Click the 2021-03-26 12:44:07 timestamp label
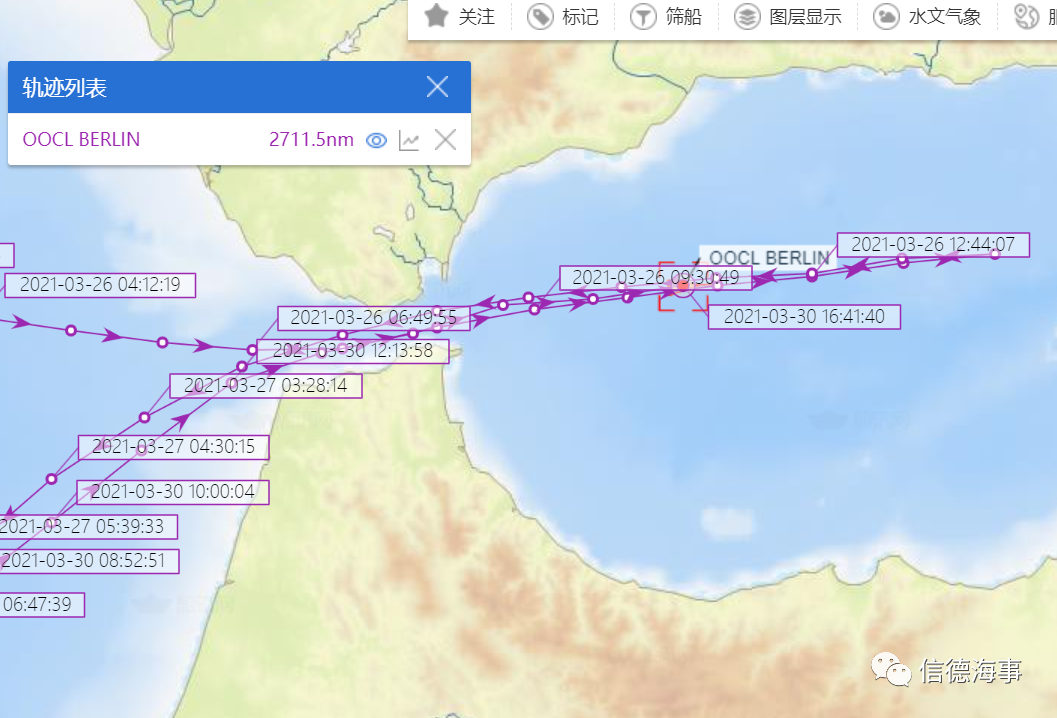Viewport: 1057px width, 718px height. coord(933,245)
